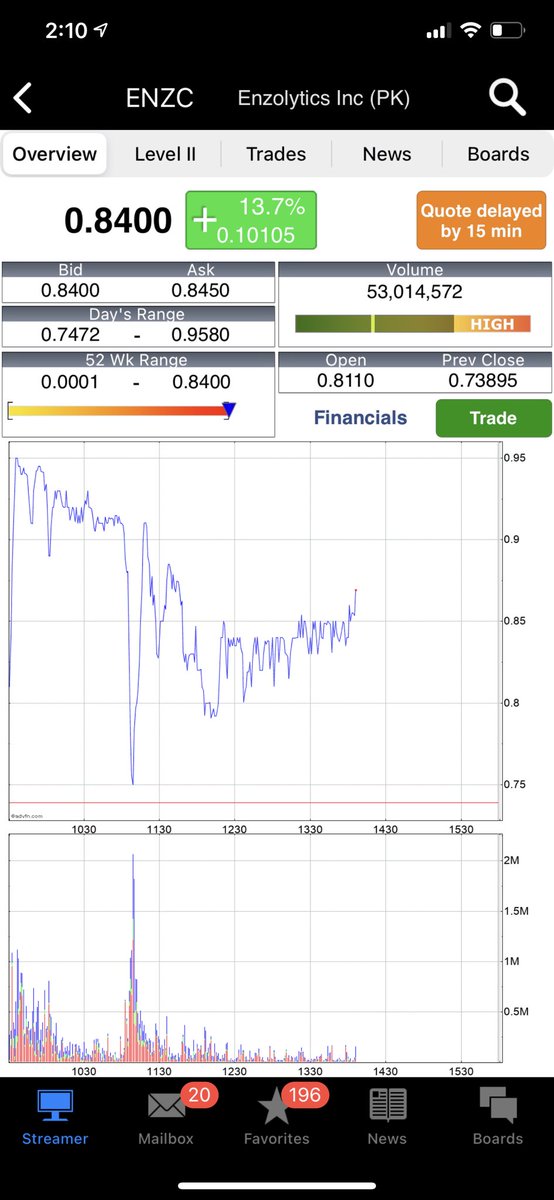Tap the ENZC ticker symbol

tap(160, 98)
